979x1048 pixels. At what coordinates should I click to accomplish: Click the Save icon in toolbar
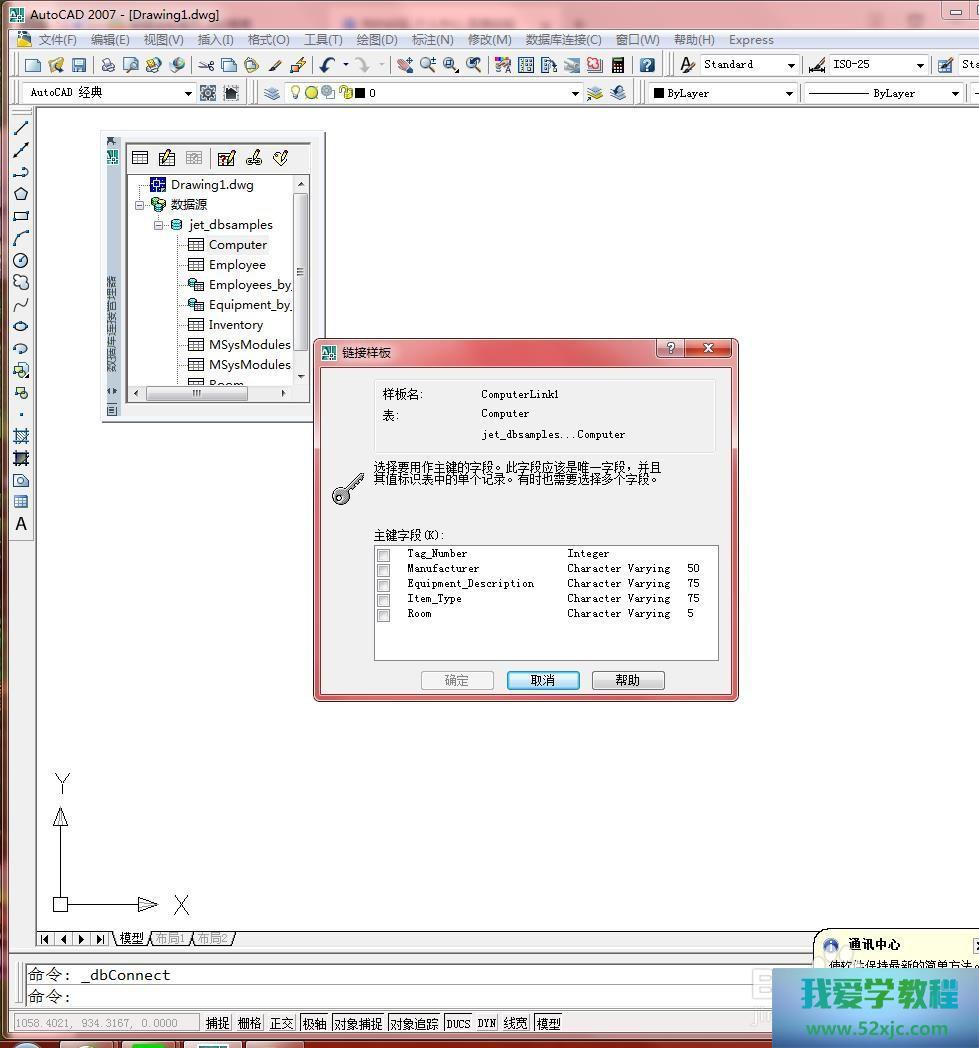point(79,65)
